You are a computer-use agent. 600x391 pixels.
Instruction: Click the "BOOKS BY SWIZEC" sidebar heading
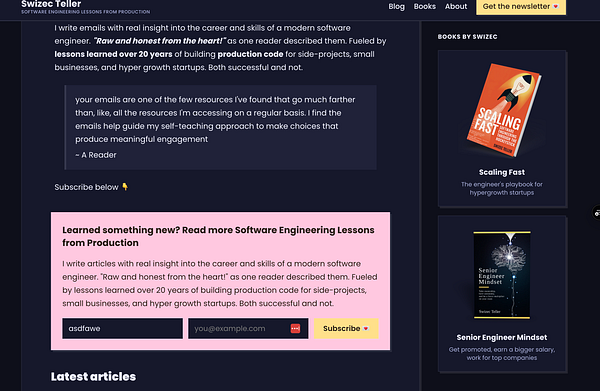(467, 37)
